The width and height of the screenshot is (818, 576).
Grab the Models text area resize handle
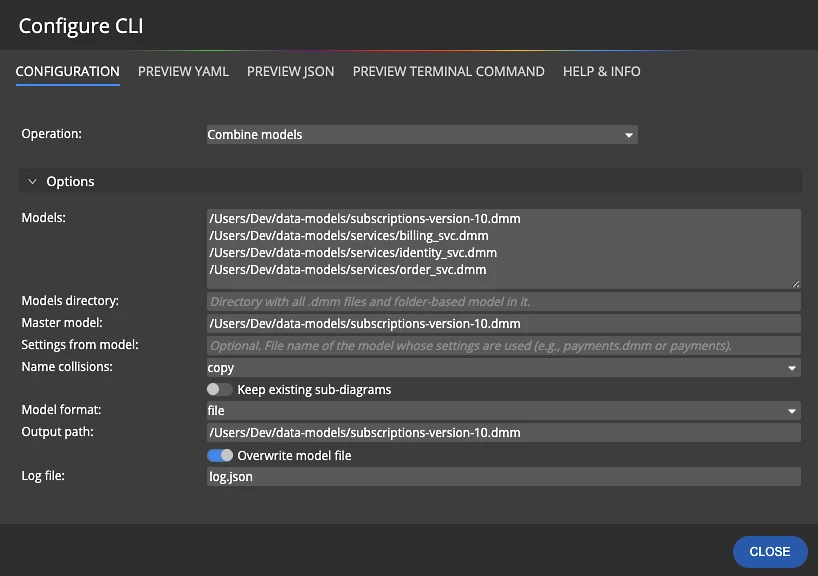tap(796, 284)
